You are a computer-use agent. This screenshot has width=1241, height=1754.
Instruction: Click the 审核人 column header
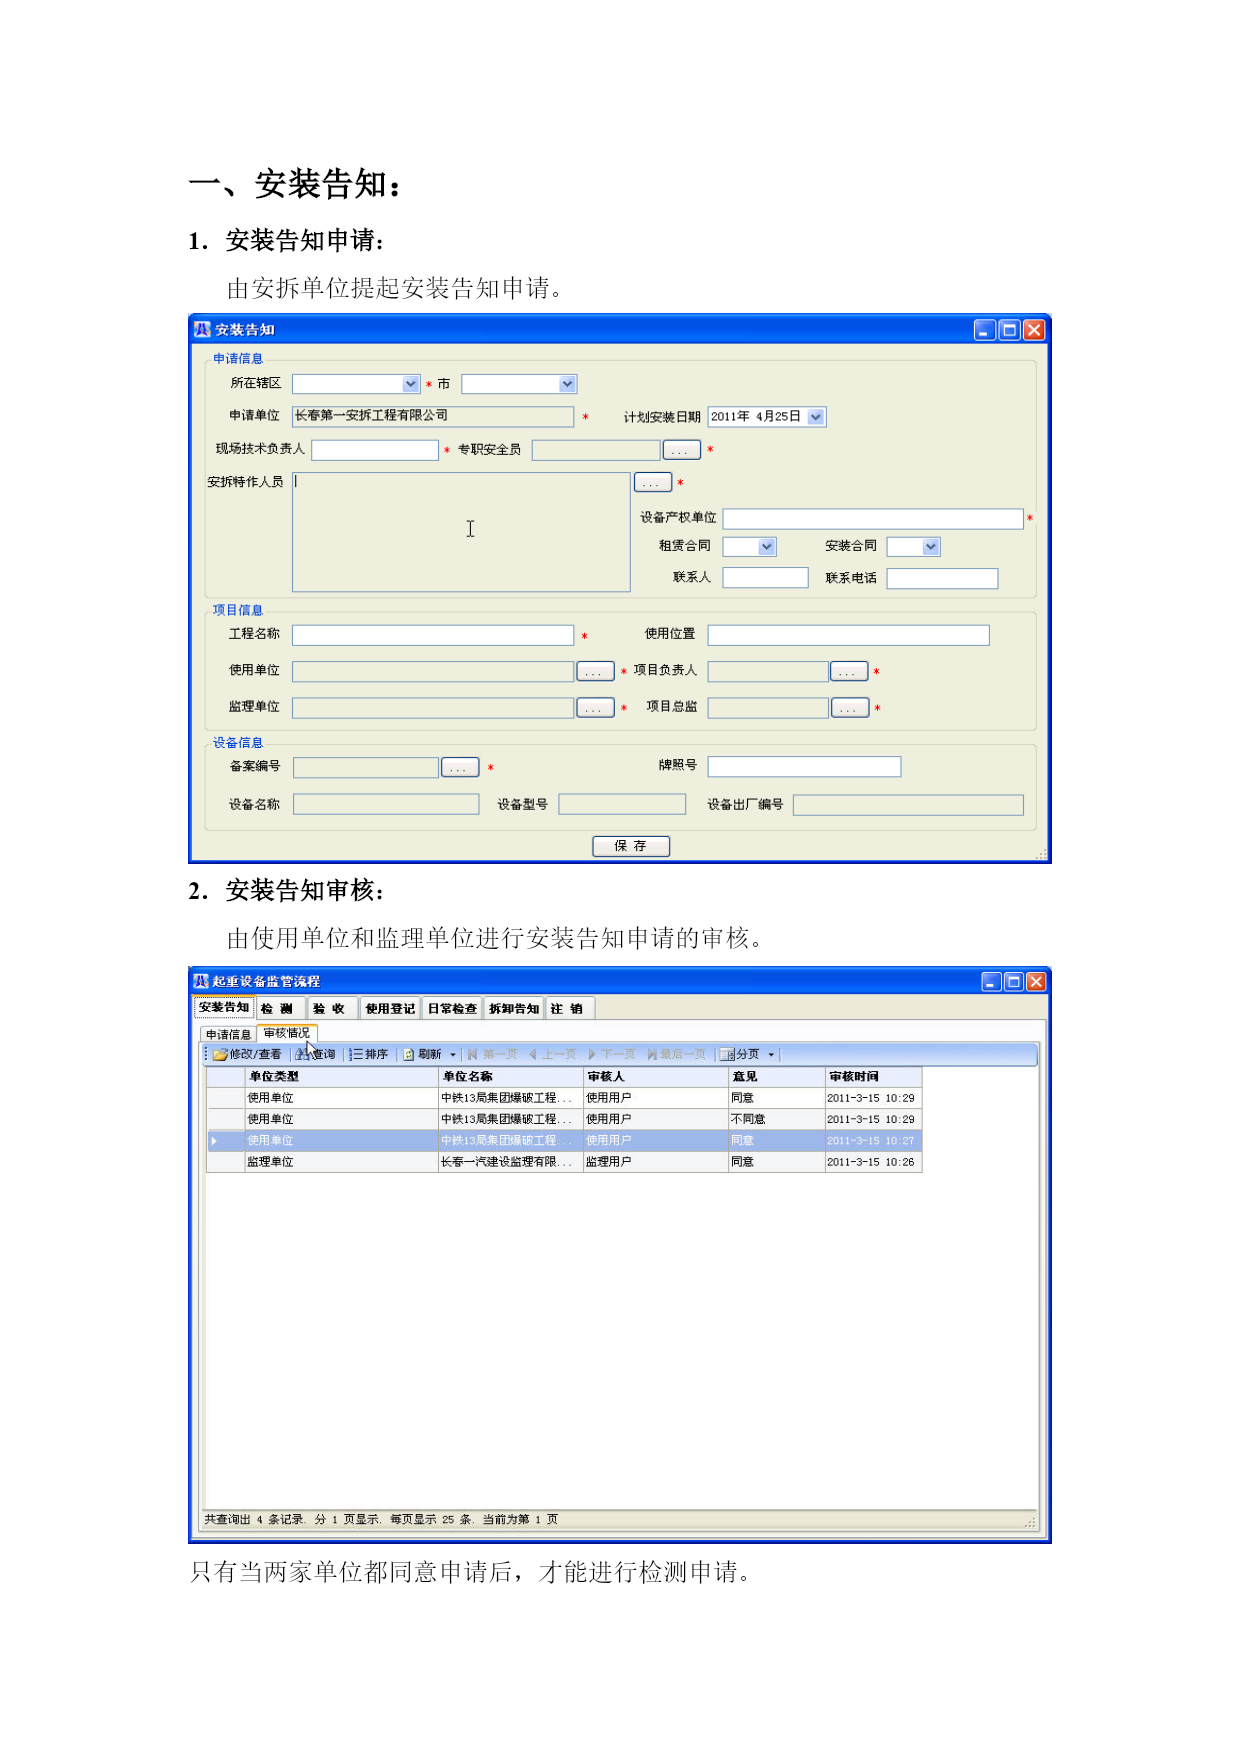point(656,1077)
